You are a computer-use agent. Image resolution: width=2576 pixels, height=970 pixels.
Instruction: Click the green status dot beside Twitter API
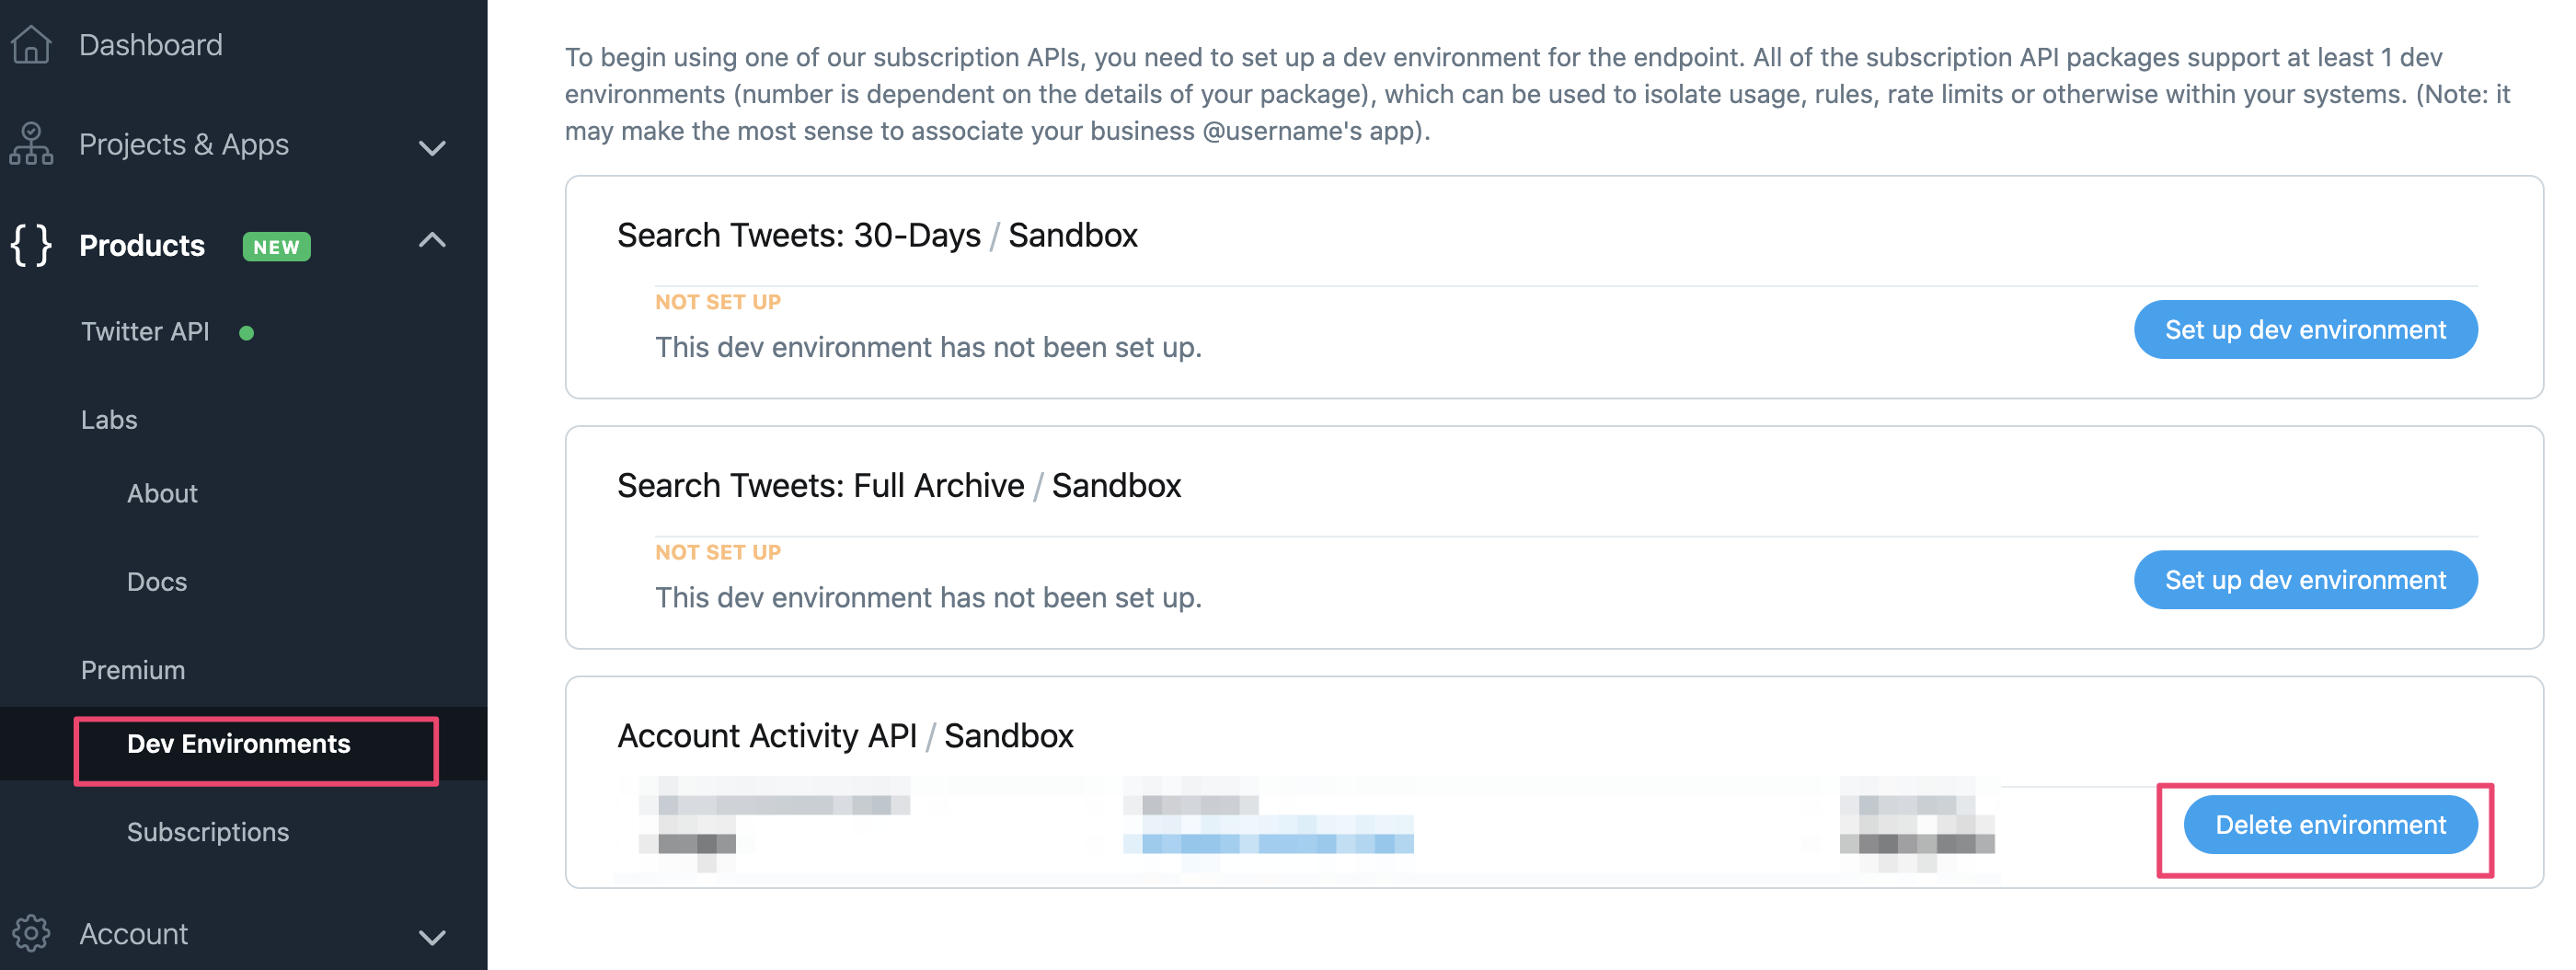coord(247,333)
